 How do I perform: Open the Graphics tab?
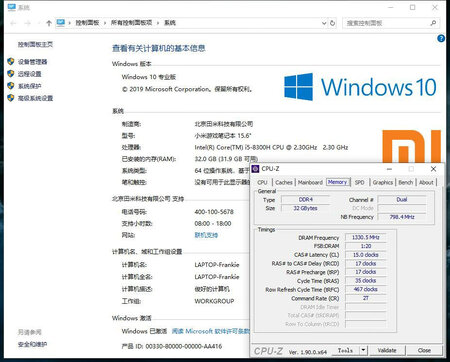pos(383,182)
